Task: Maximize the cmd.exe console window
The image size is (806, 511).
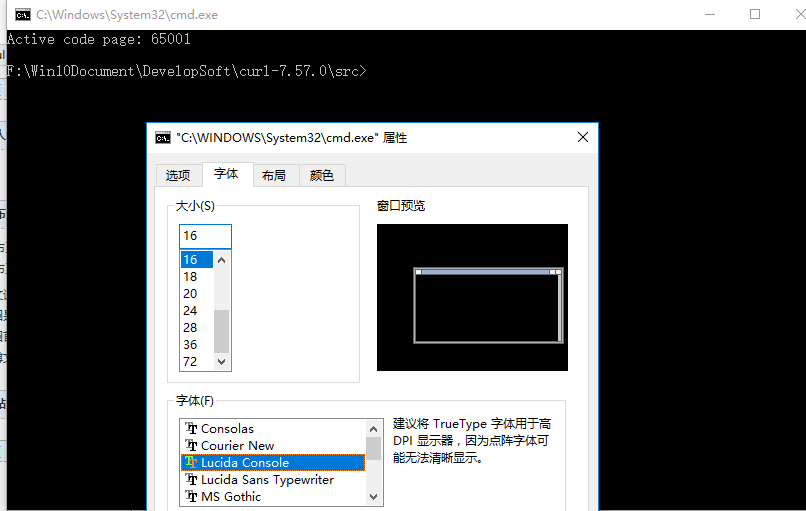Action: (x=755, y=14)
